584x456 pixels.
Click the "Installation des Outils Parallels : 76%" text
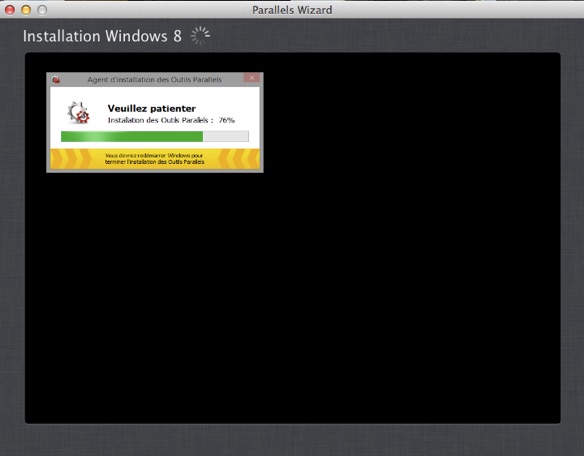pos(171,120)
